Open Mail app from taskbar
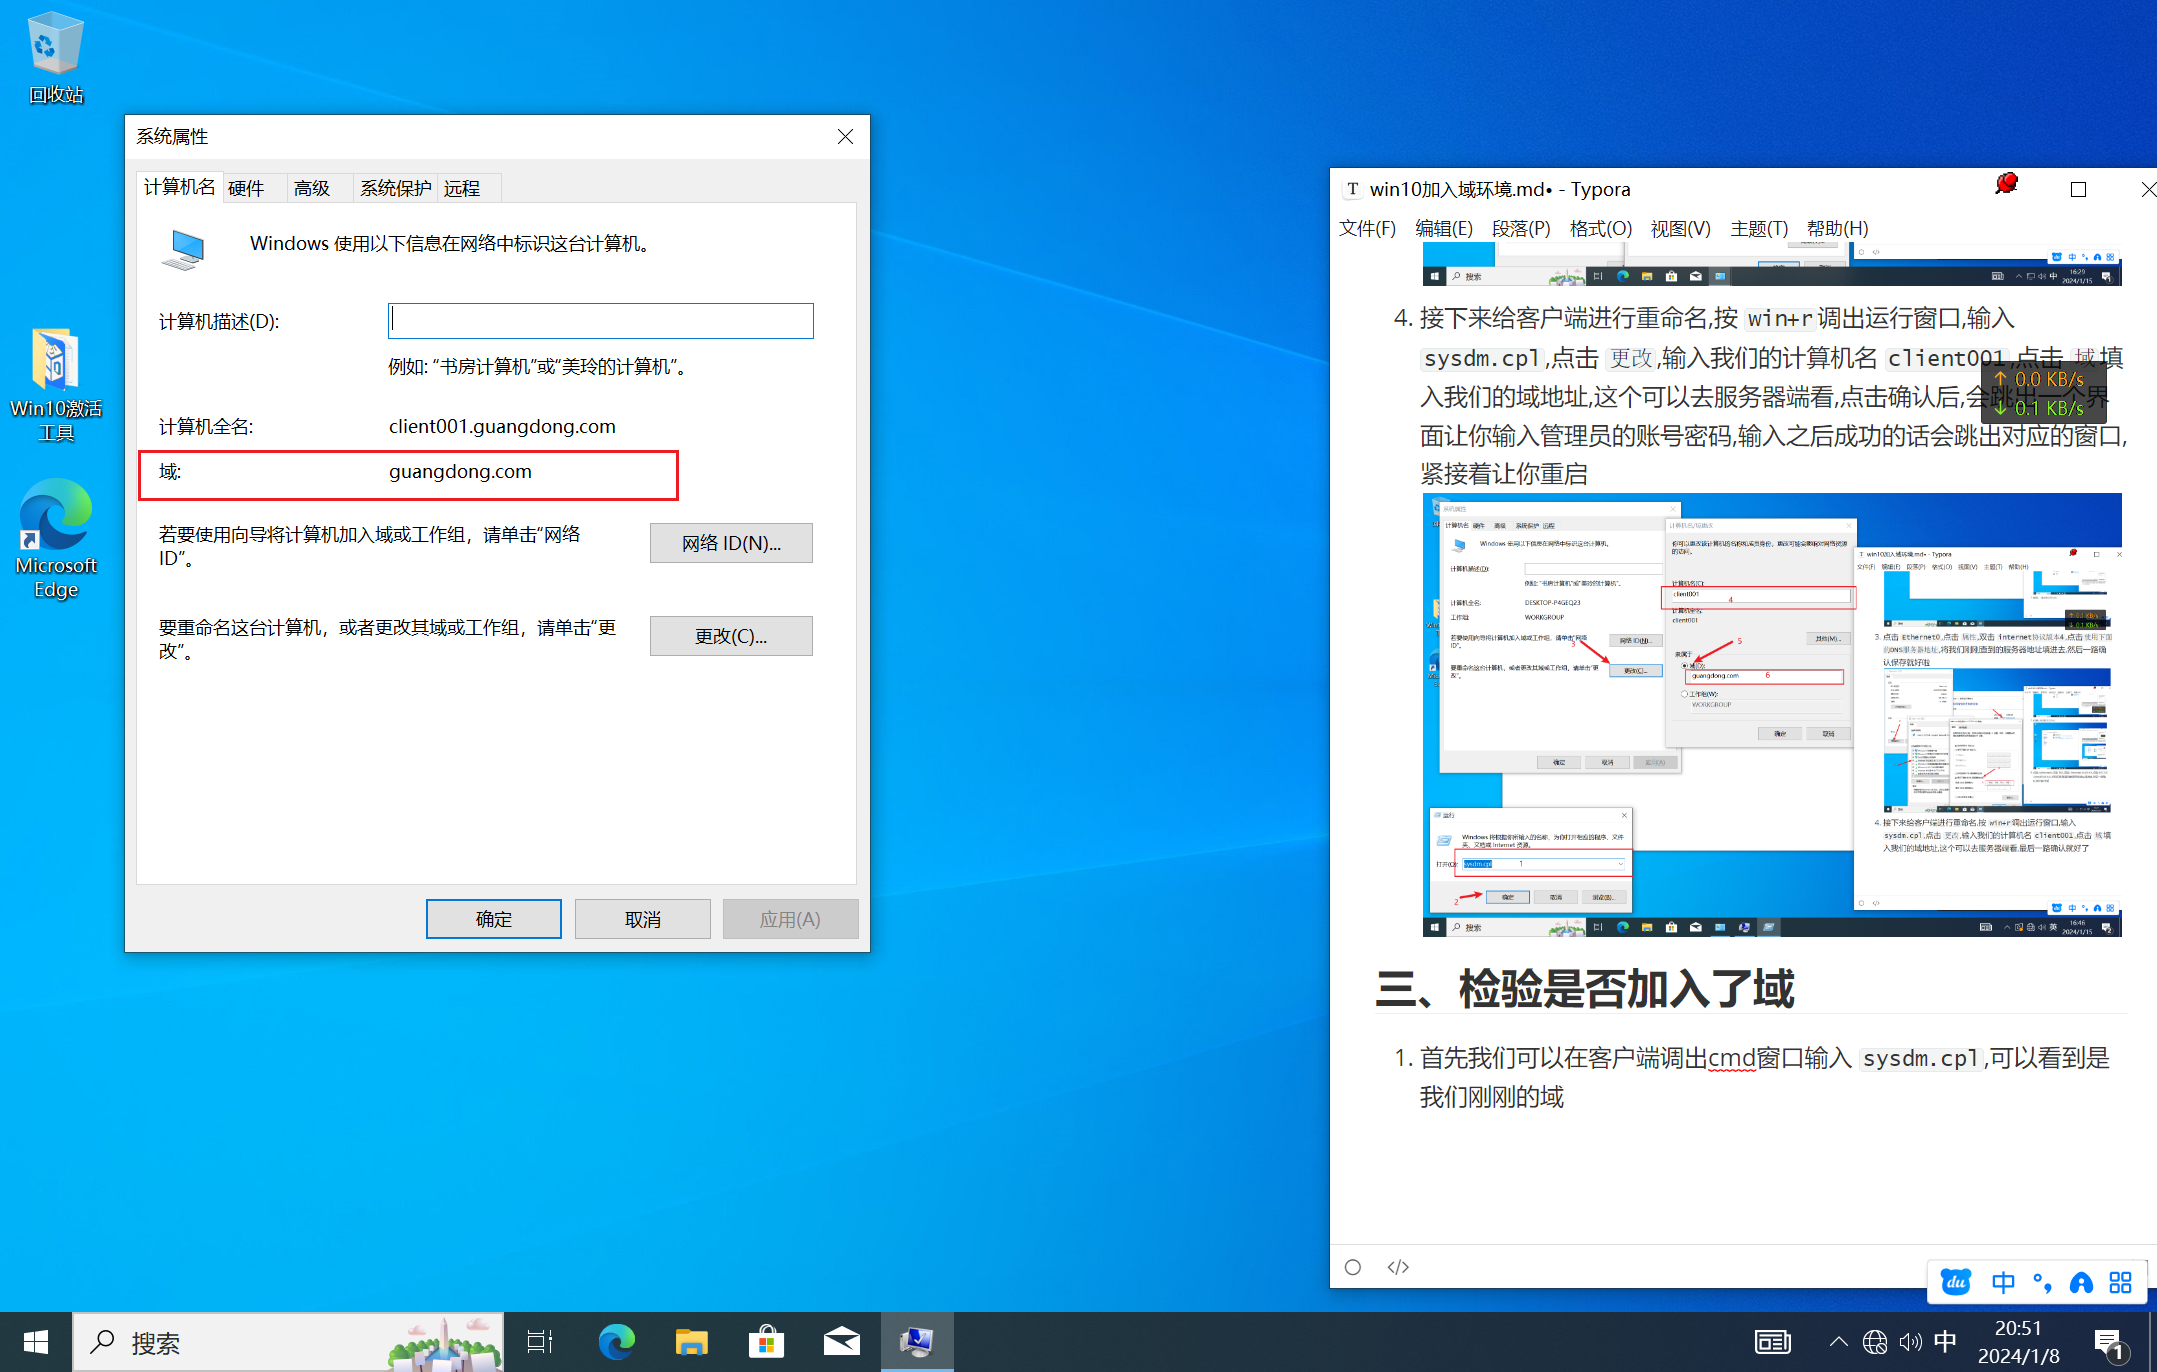The height and width of the screenshot is (1372, 2157). [x=841, y=1342]
